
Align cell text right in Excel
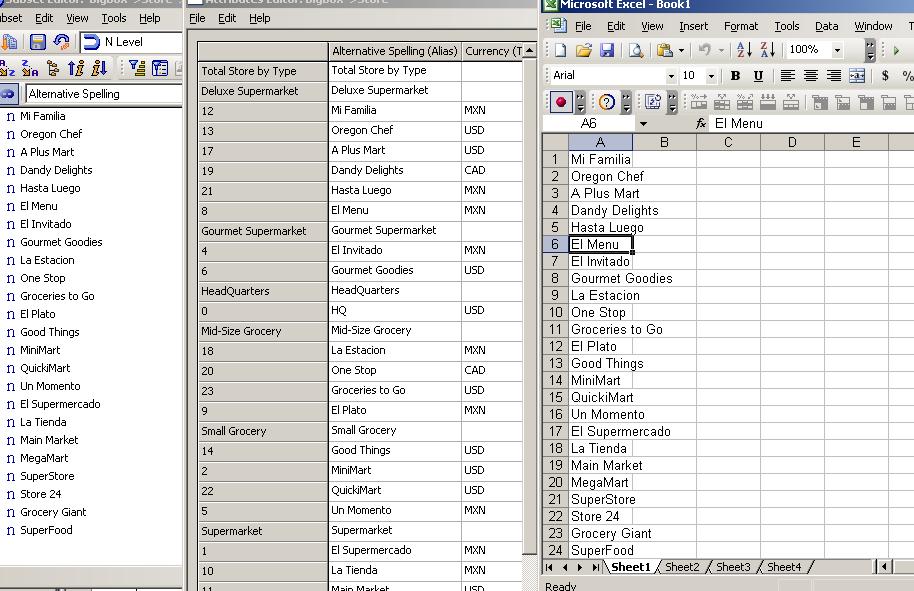834,76
